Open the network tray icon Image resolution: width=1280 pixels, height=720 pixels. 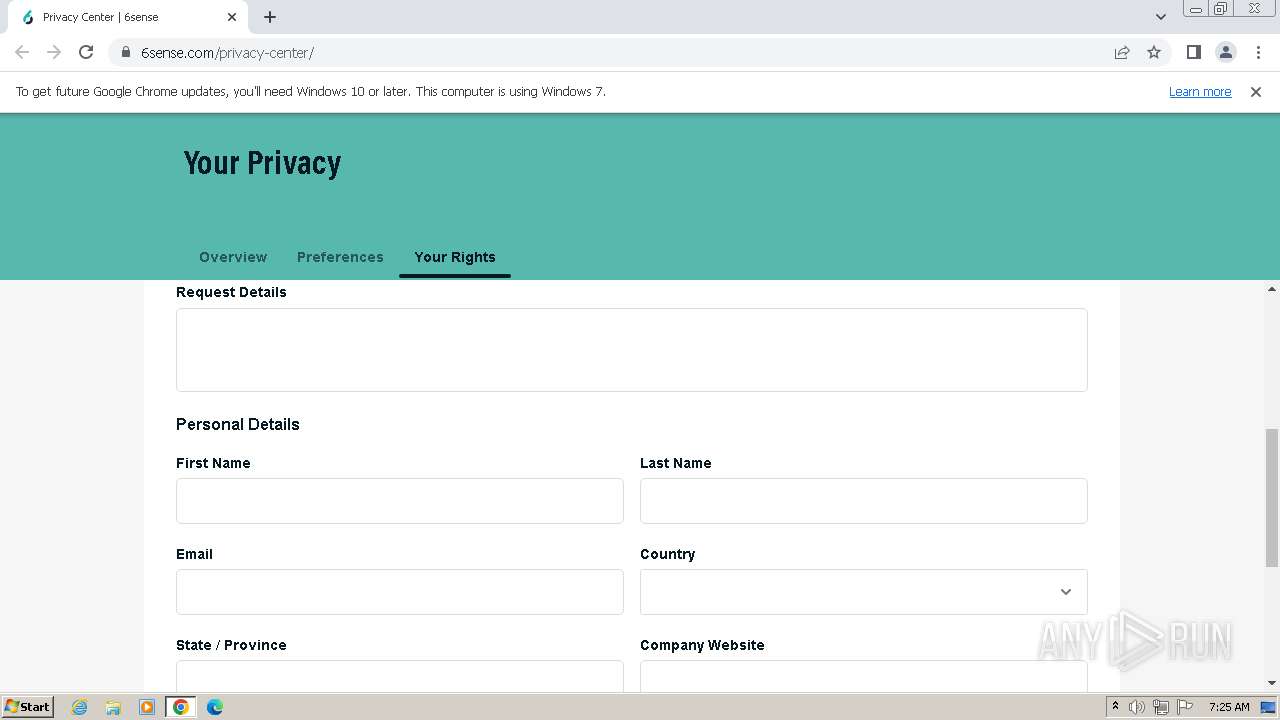1161,707
